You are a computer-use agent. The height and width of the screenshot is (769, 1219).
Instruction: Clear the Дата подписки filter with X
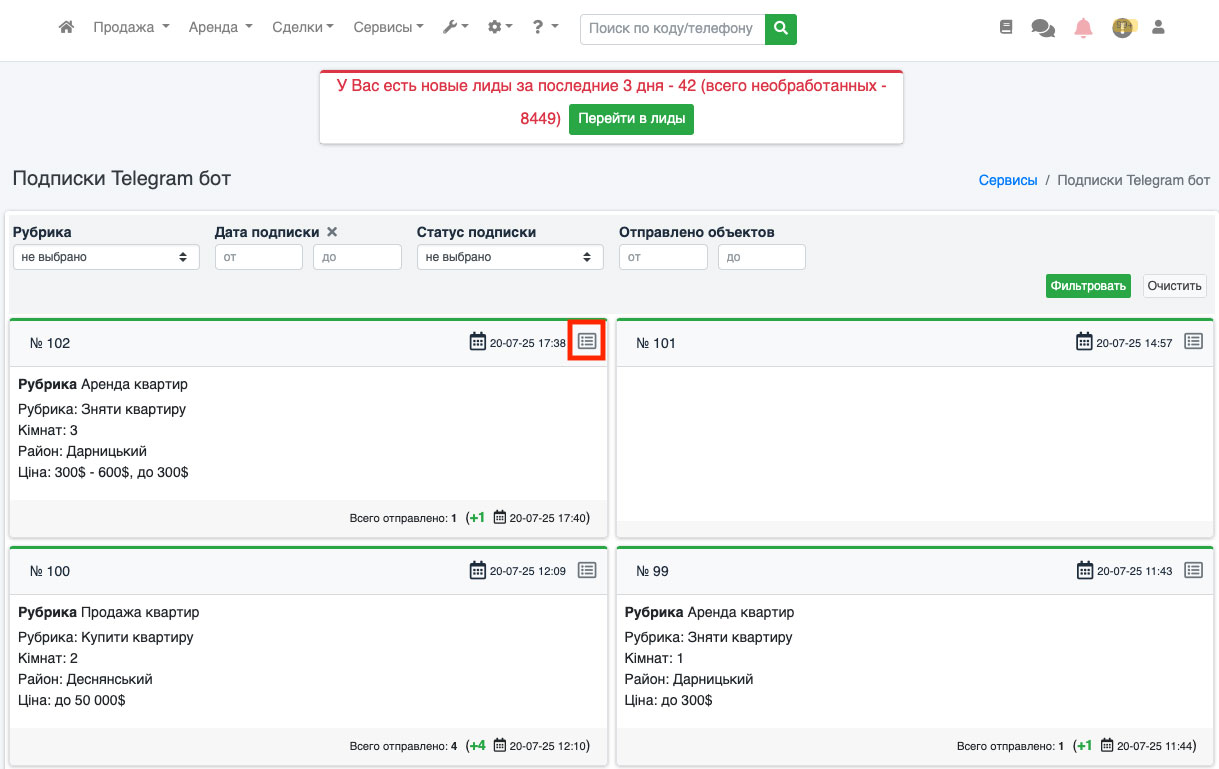(x=332, y=232)
